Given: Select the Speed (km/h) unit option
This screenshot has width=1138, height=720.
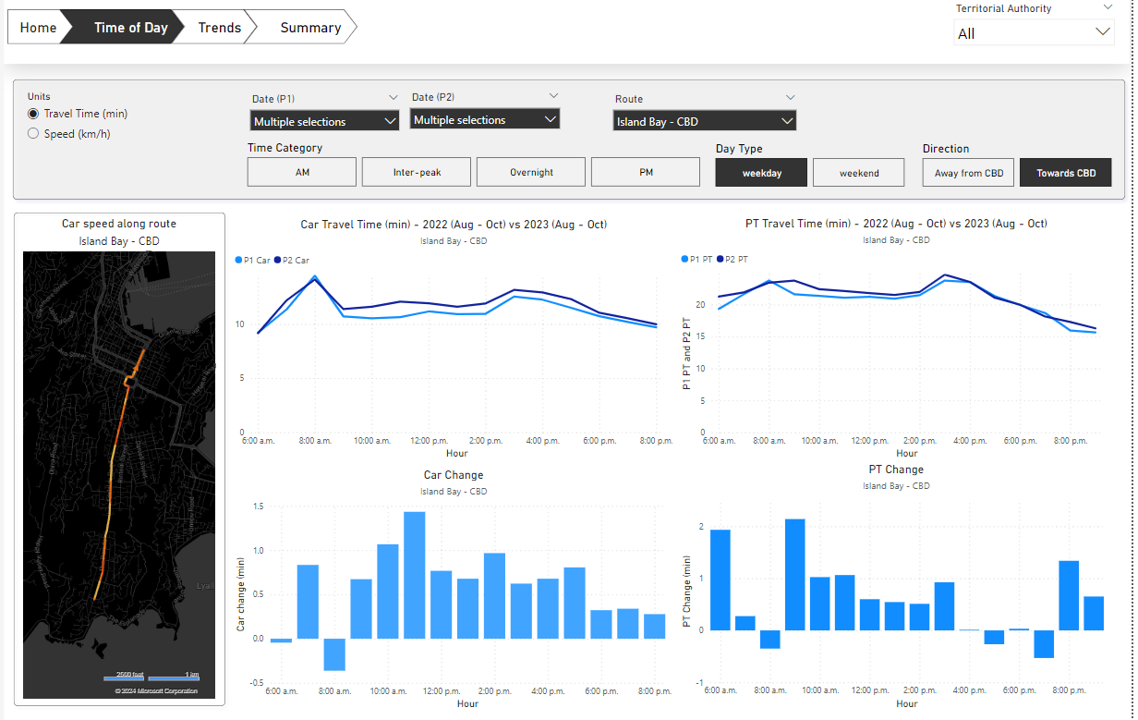Looking at the screenshot, I should [34, 134].
